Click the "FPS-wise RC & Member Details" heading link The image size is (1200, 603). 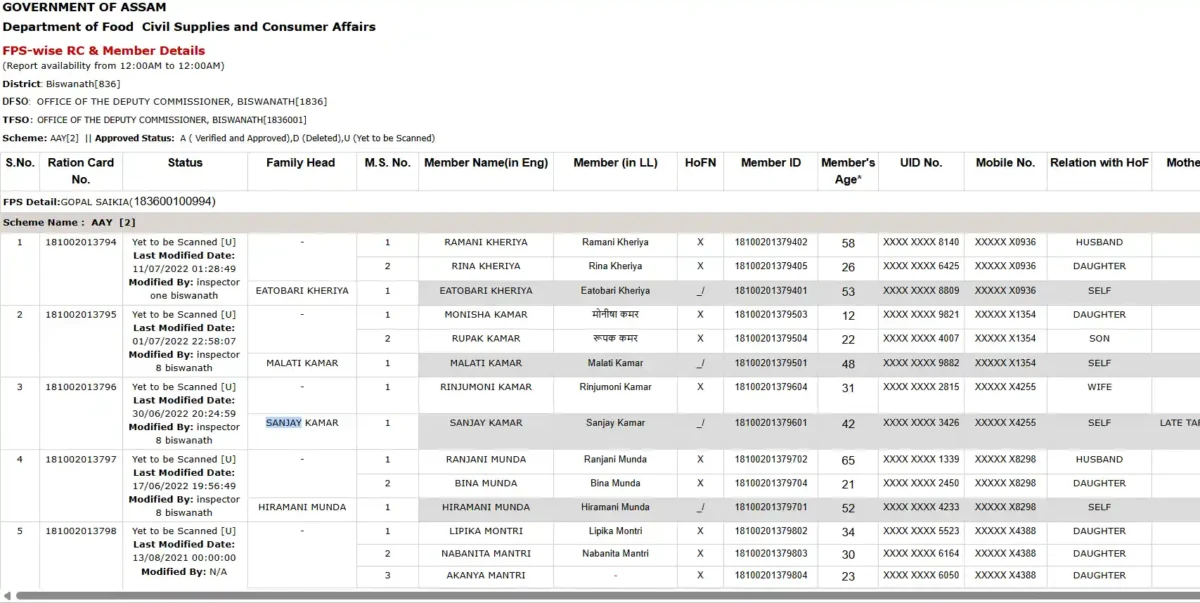click(x=103, y=50)
